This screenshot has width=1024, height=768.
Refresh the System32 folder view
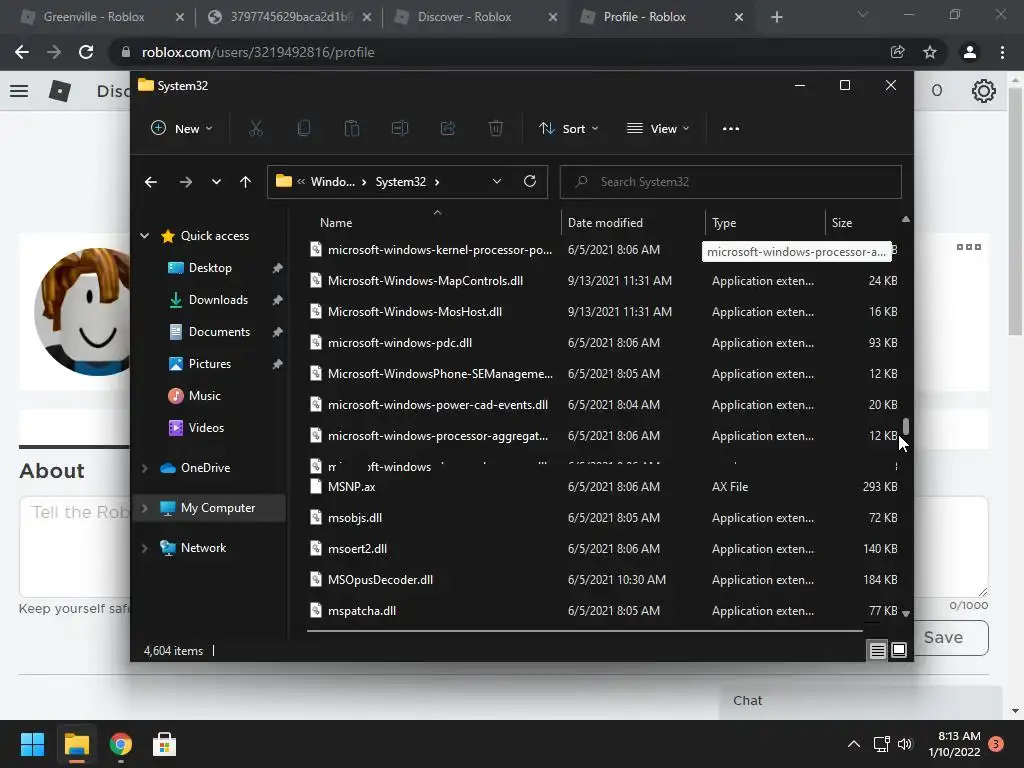click(x=530, y=182)
